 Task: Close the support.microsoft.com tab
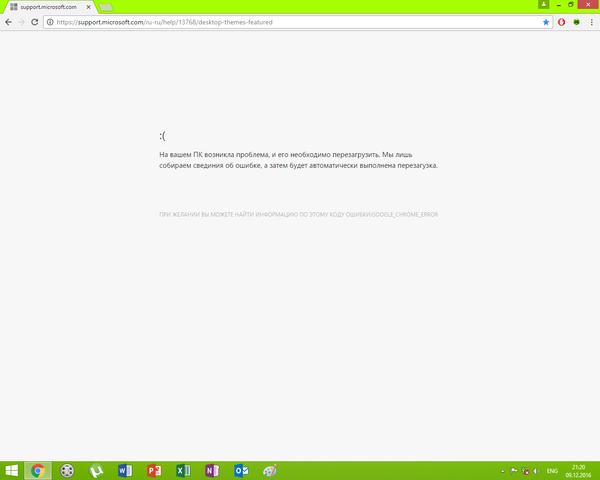pyautogui.click(x=89, y=6)
